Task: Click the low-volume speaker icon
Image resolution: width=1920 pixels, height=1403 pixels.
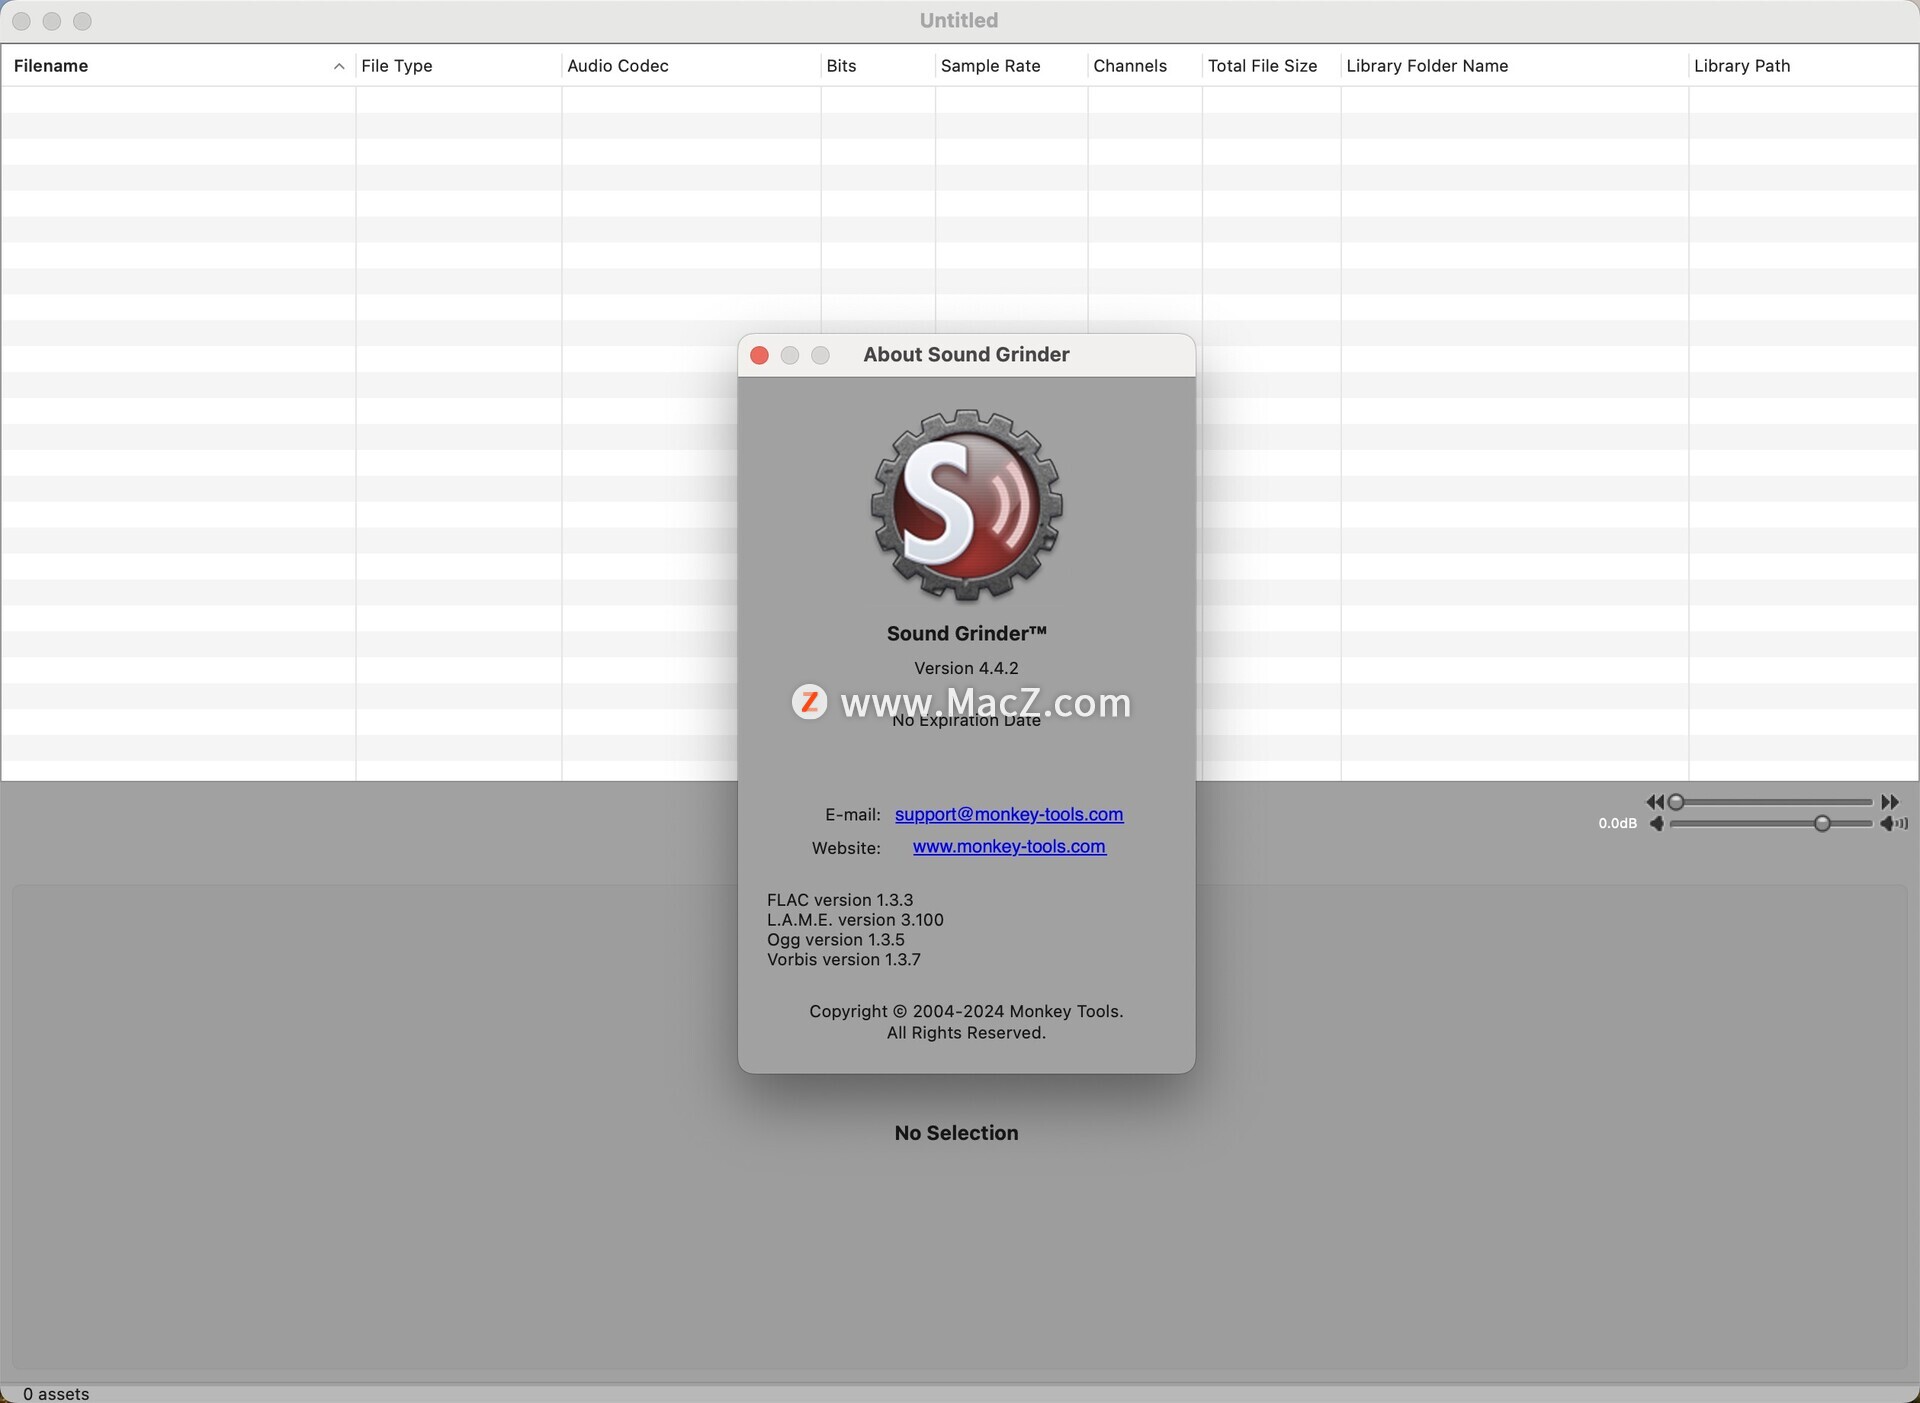Action: click(x=1657, y=824)
